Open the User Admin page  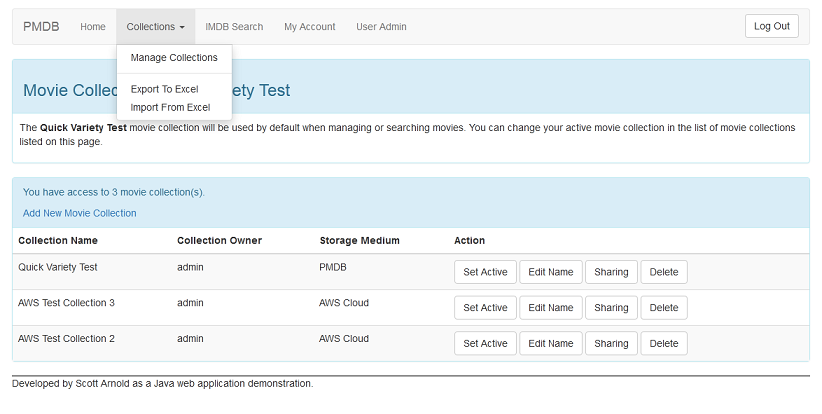coord(381,27)
